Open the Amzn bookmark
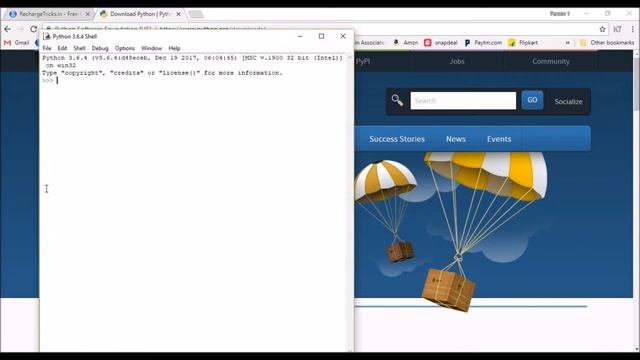640x360 pixels. tap(405, 42)
